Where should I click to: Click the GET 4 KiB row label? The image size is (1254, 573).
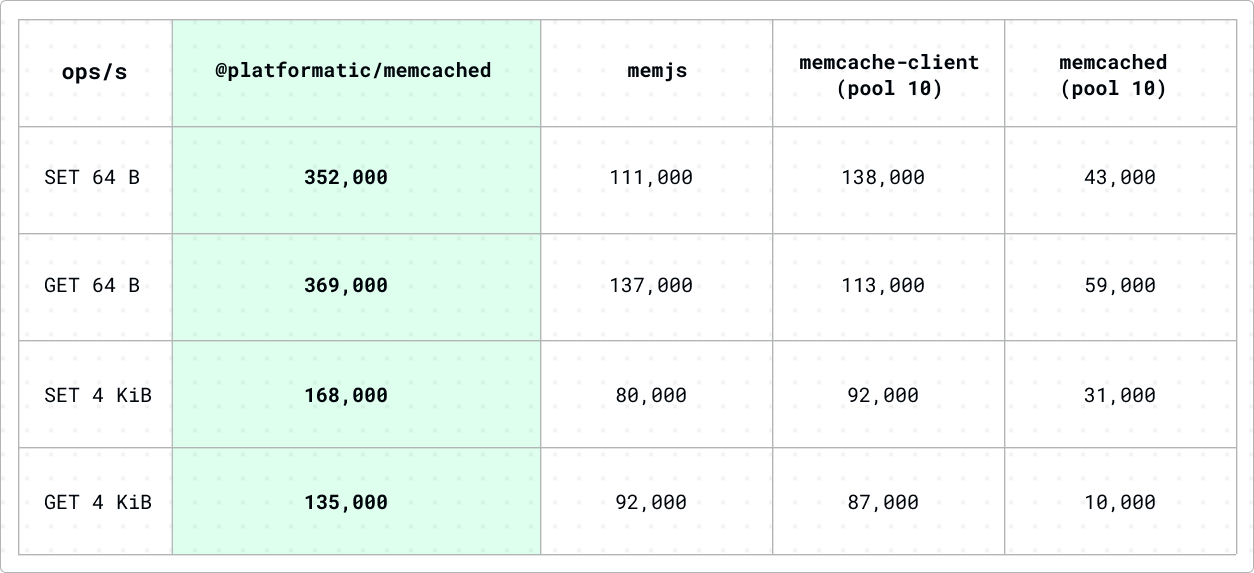tap(95, 502)
